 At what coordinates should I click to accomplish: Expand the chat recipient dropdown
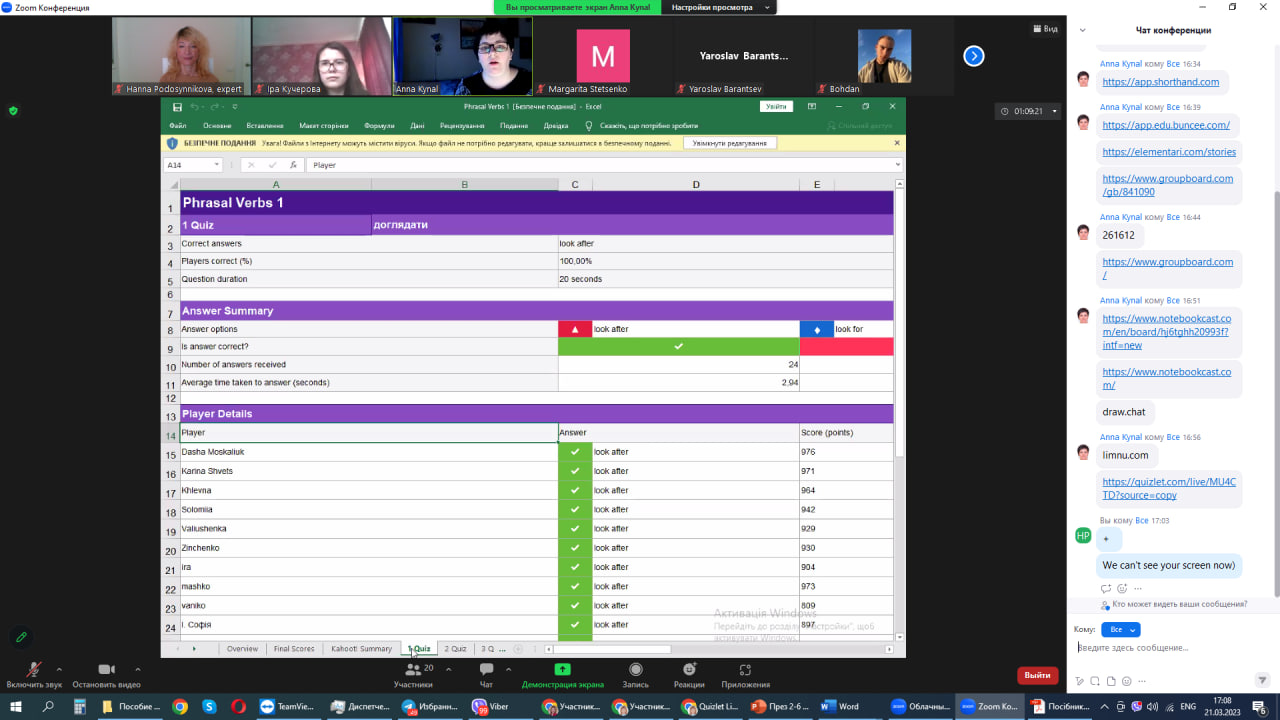point(1120,630)
